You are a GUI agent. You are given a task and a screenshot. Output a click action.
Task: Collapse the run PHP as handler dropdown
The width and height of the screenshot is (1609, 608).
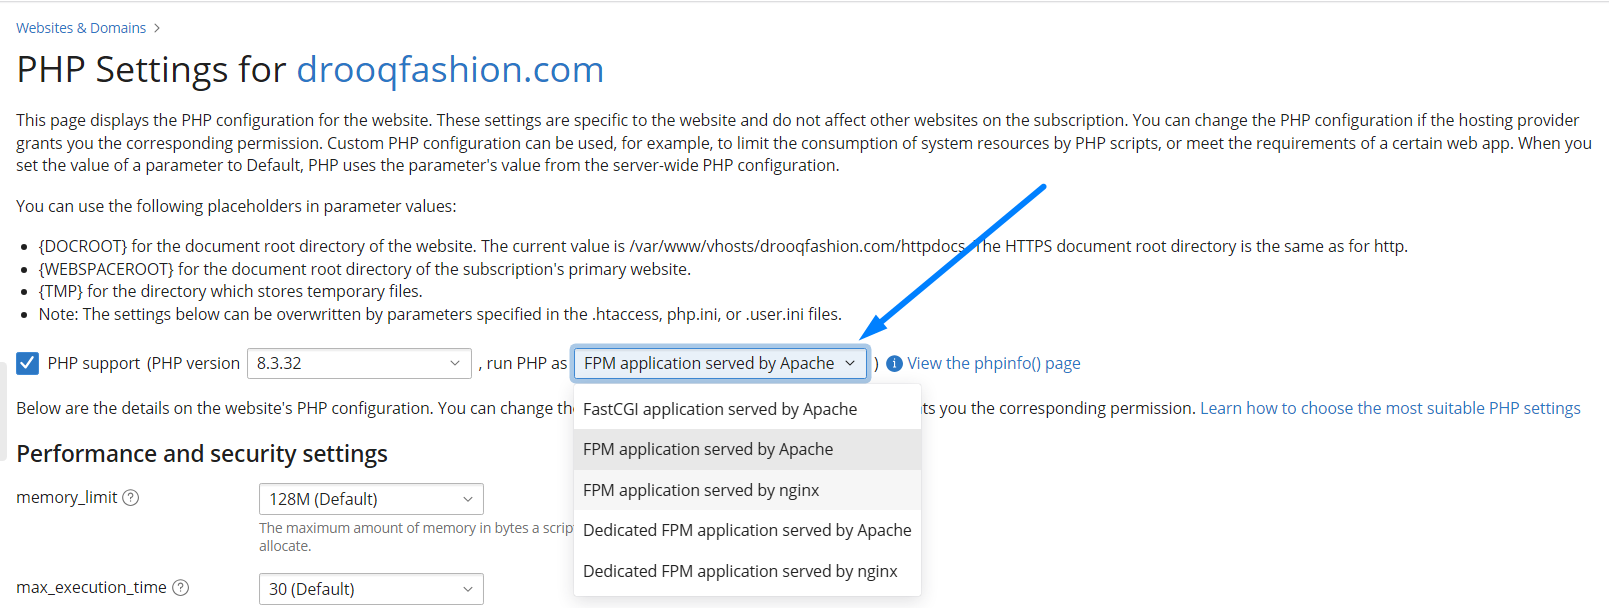(x=720, y=363)
